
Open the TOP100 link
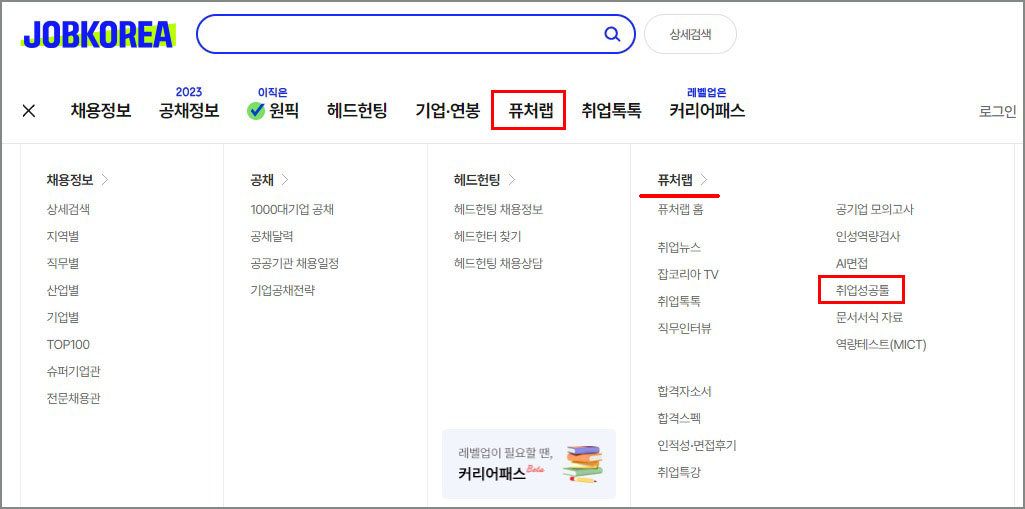click(x=68, y=344)
